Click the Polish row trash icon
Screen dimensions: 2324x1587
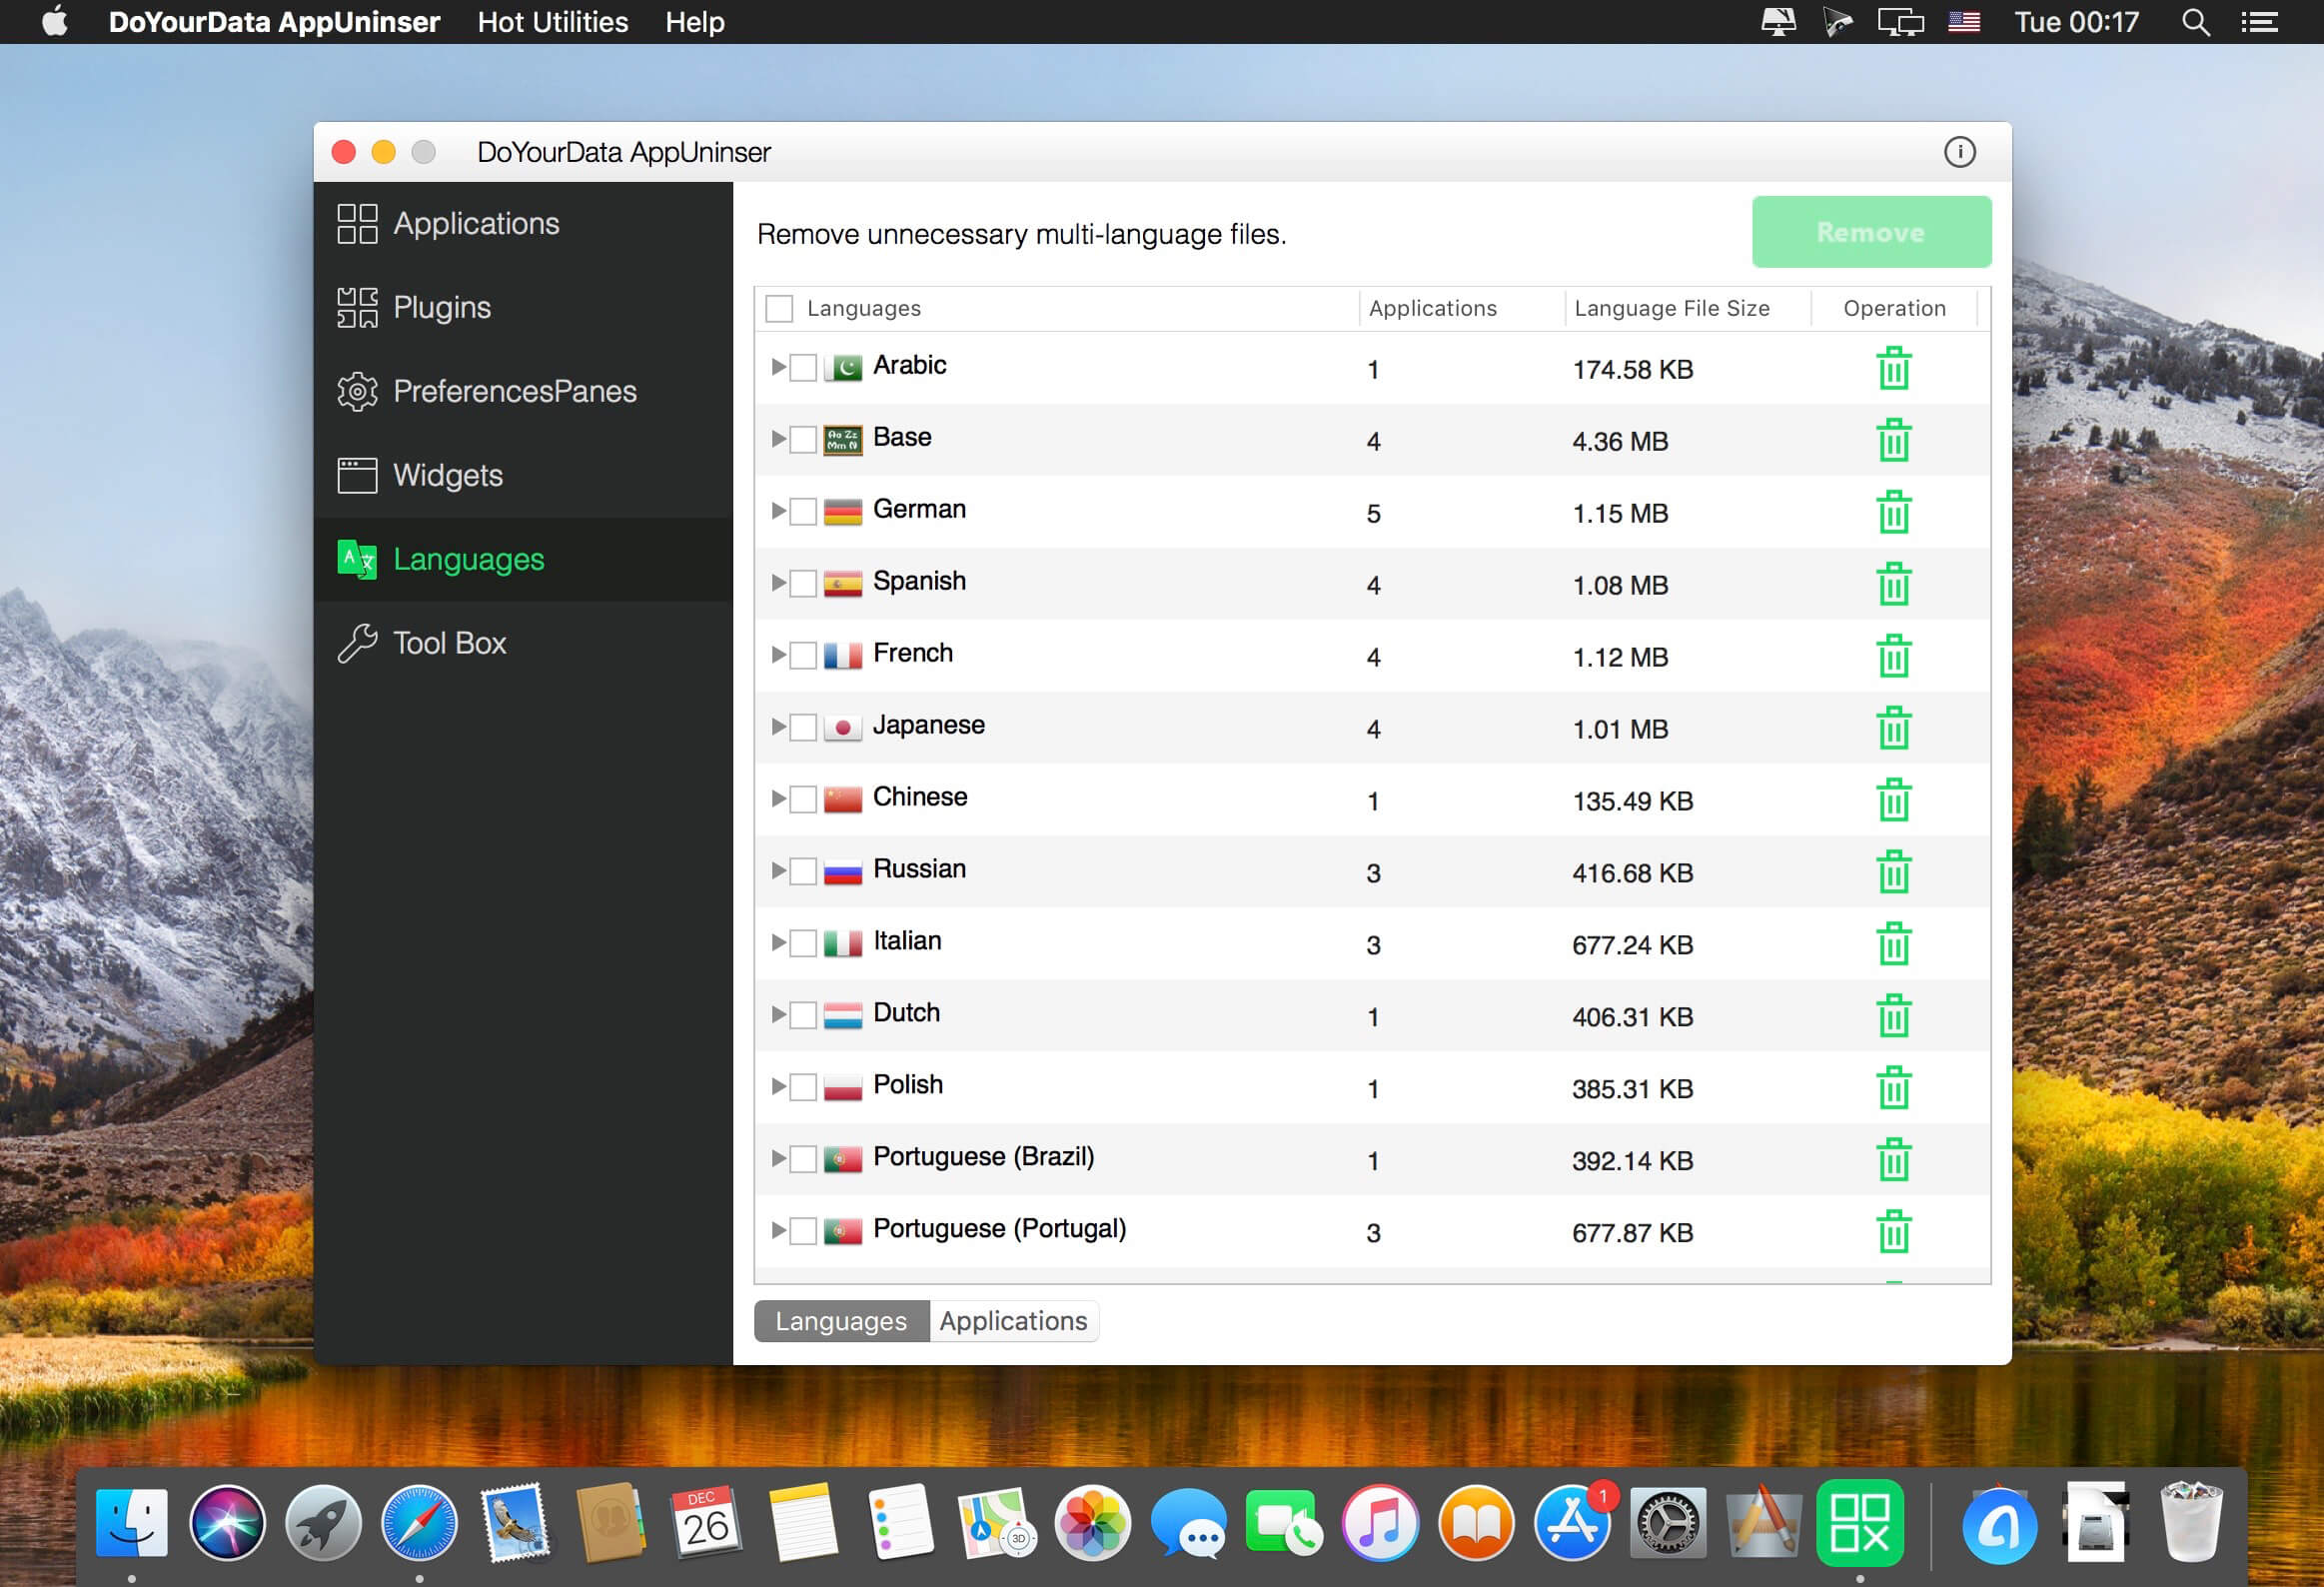tap(1893, 1088)
